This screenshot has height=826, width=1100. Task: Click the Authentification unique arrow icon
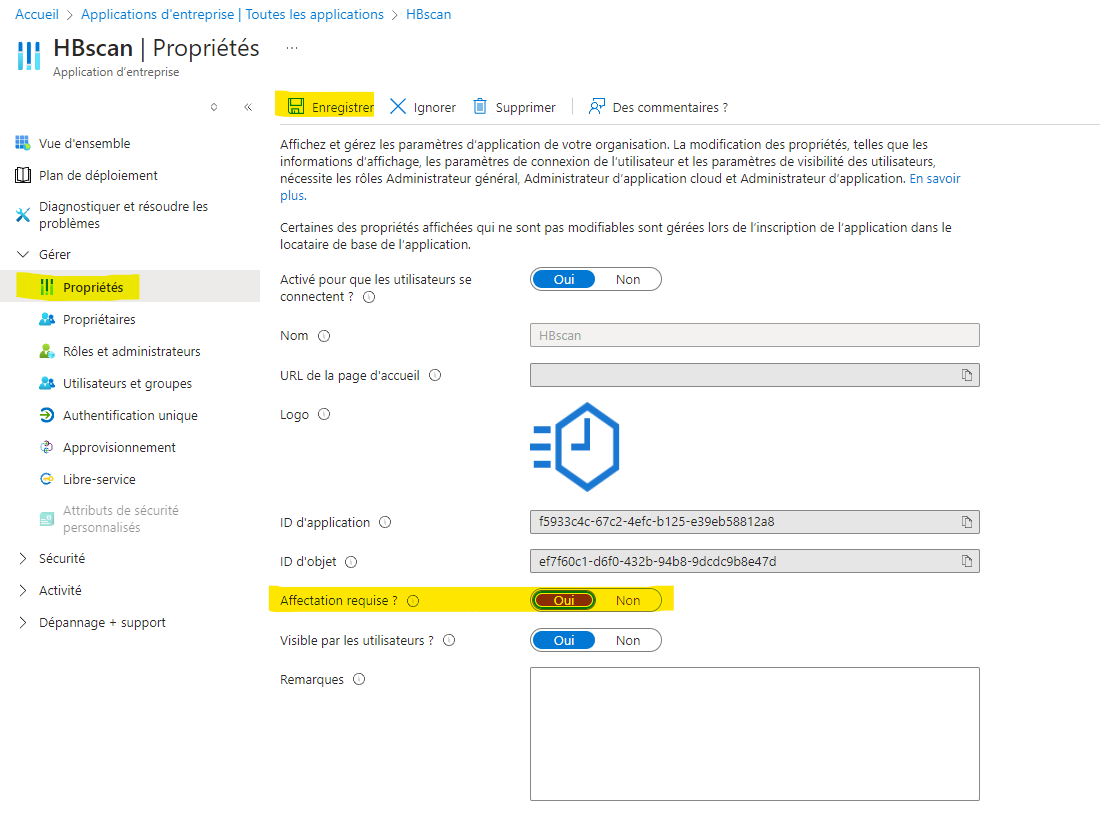pos(46,415)
